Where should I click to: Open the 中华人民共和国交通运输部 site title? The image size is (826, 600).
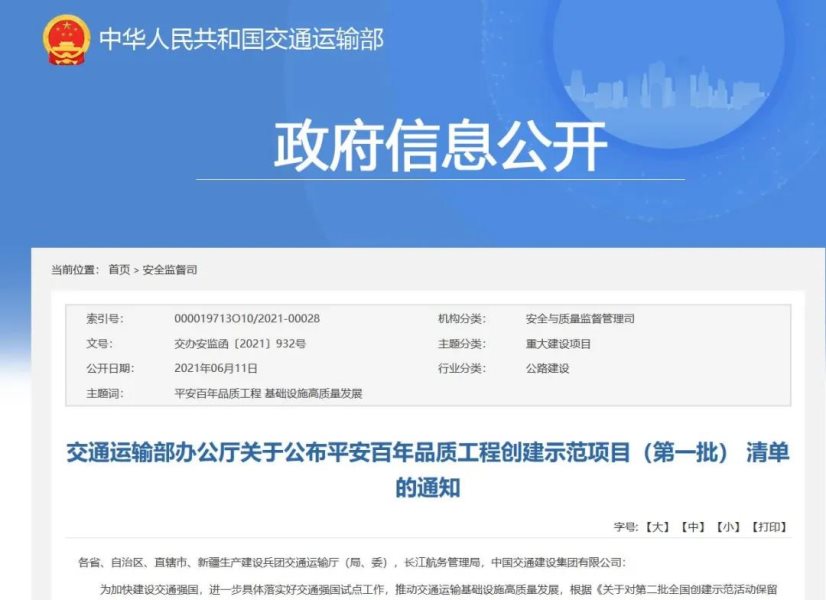241,40
